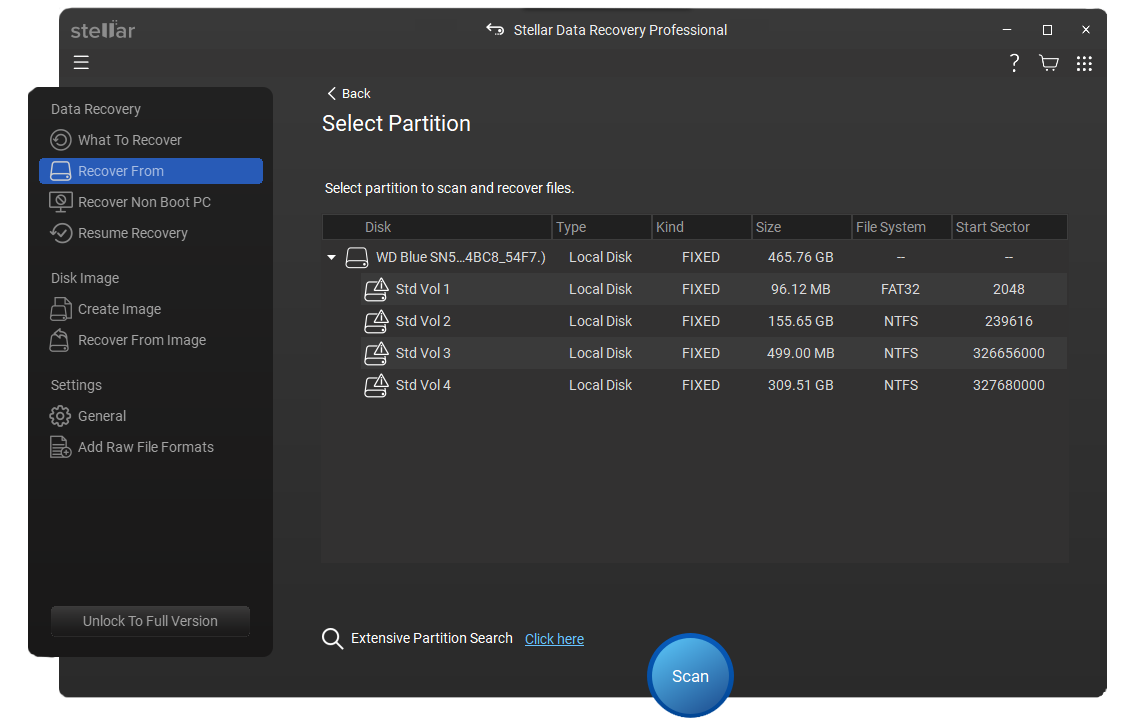Image resolution: width=1140 pixels, height=724 pixels.
Task: Click the shopping cart buy icon
Action: [1048, 63]
